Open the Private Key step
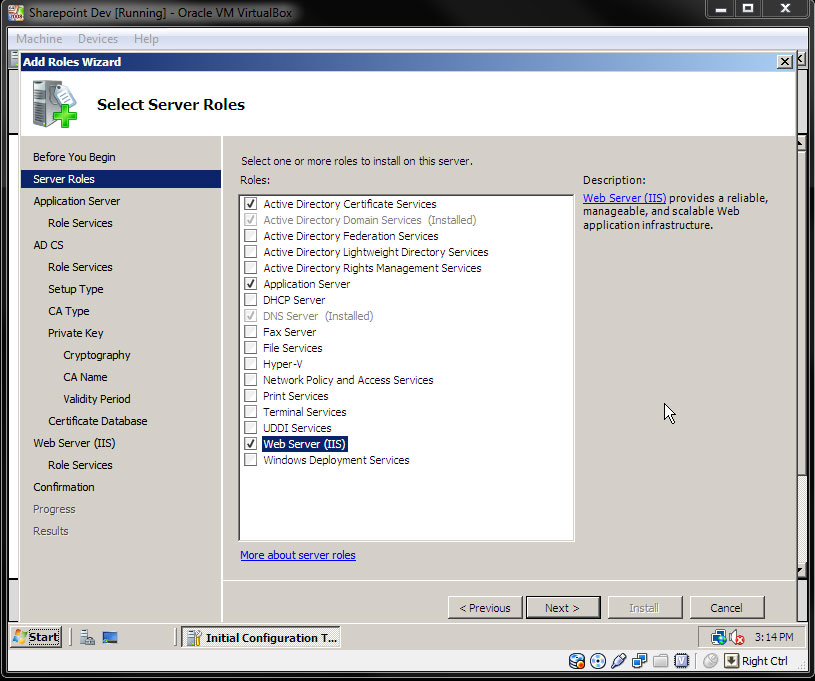The image size is (815, 681). point(75,333)
